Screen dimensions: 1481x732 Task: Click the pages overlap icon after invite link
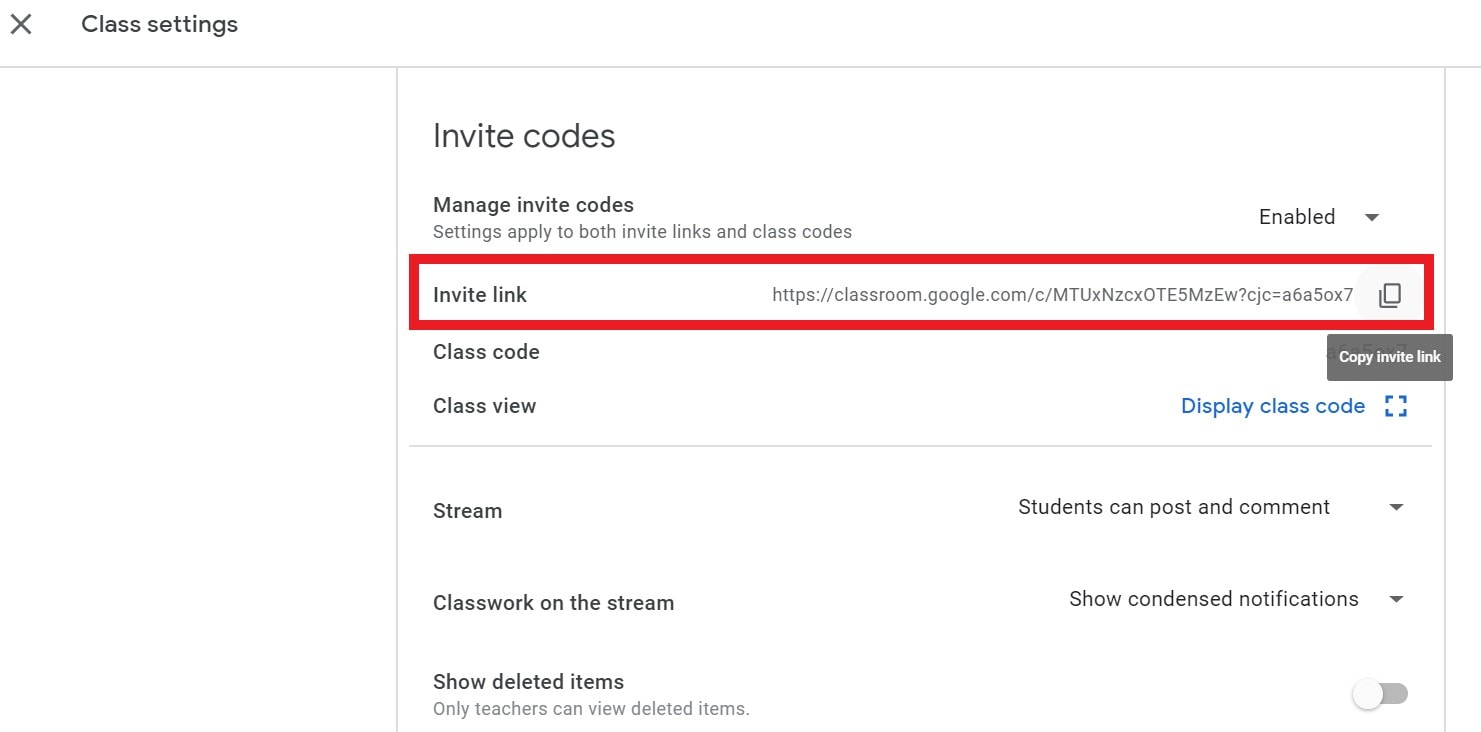coord(1389,294)
